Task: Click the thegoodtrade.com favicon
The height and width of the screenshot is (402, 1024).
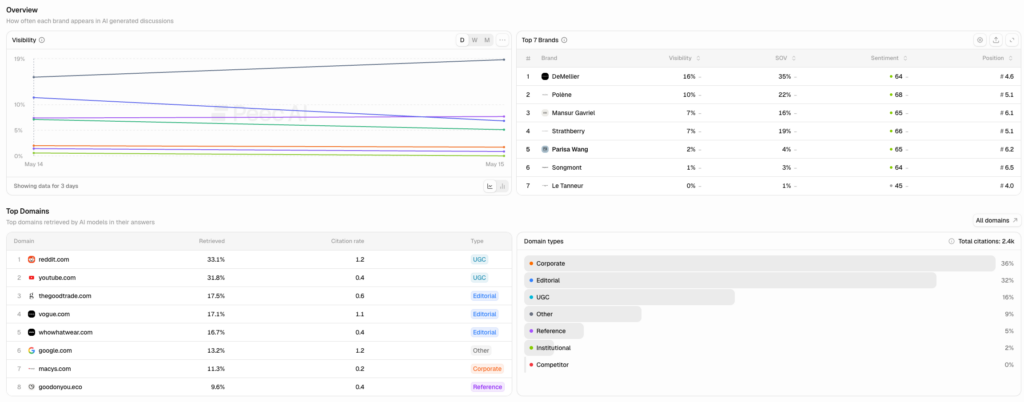Action: click(31, 296)
